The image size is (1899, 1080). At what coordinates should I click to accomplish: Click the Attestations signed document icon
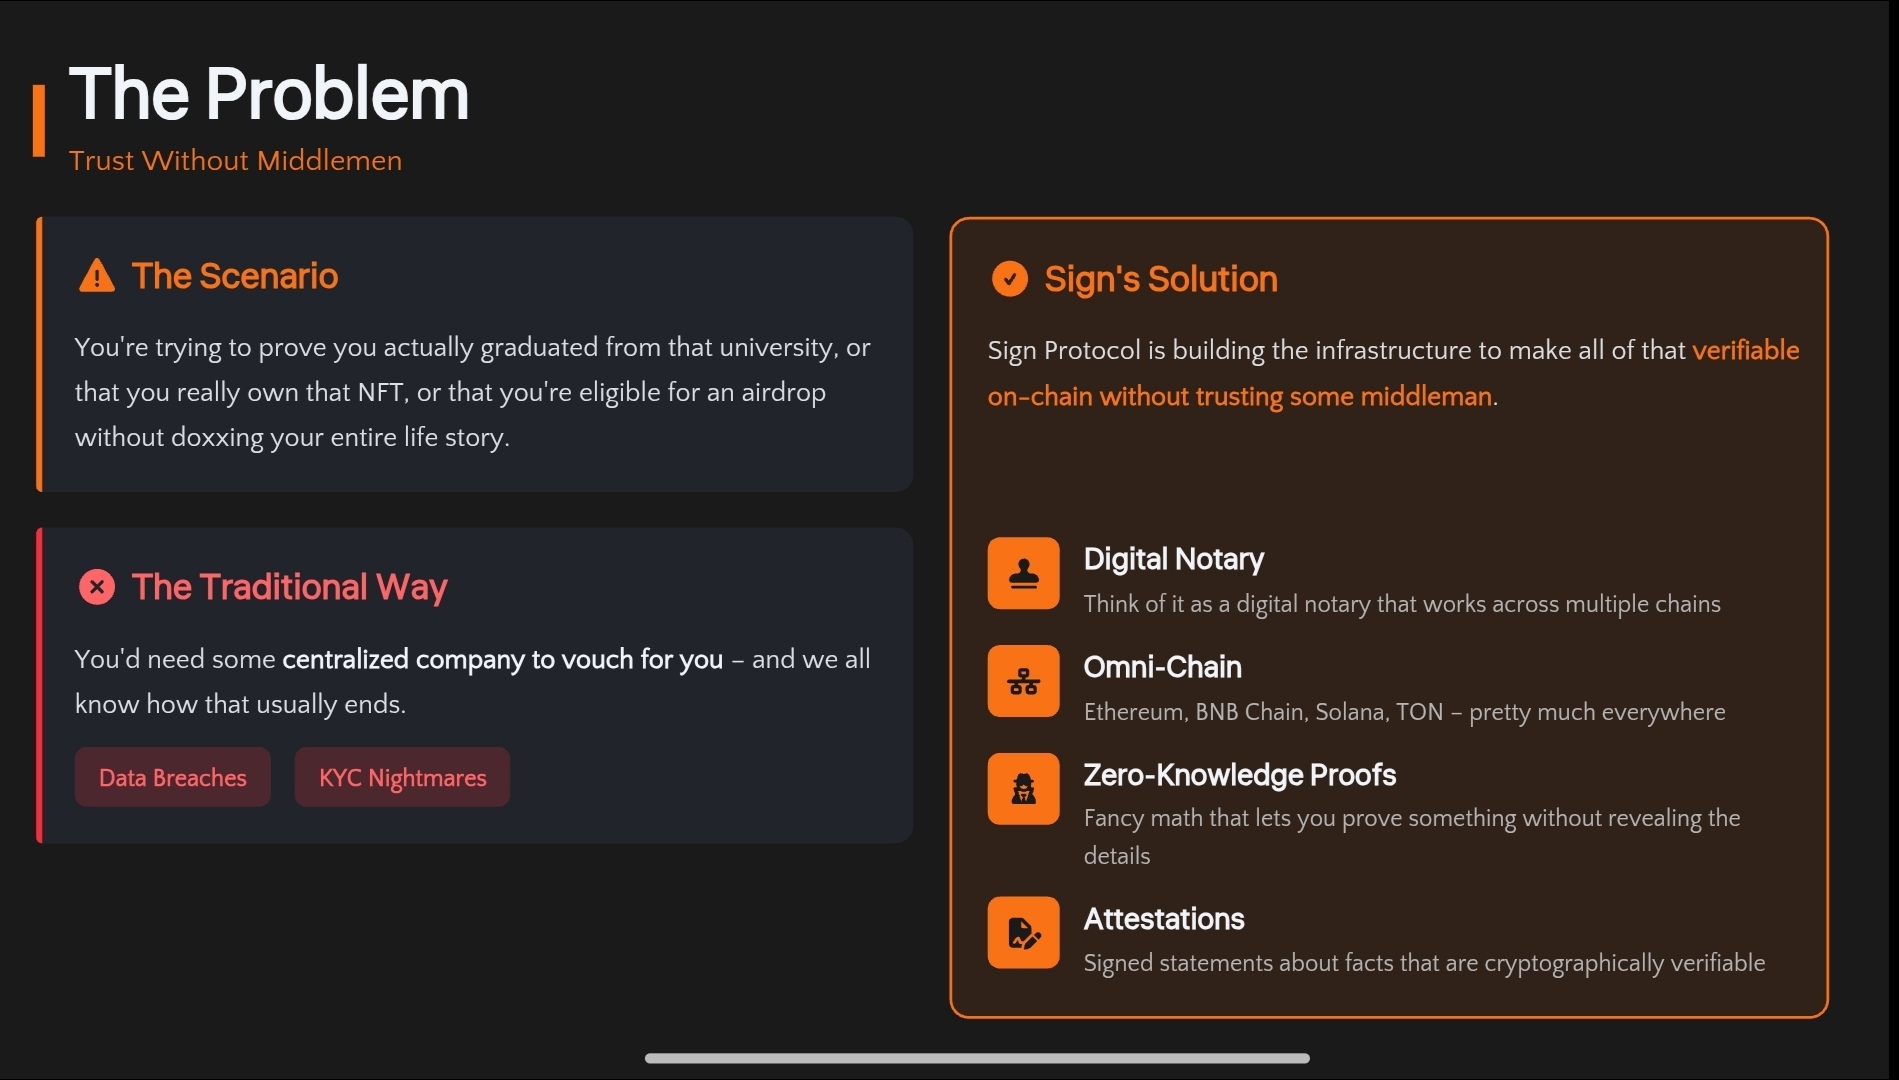[x=1023, y=932]
